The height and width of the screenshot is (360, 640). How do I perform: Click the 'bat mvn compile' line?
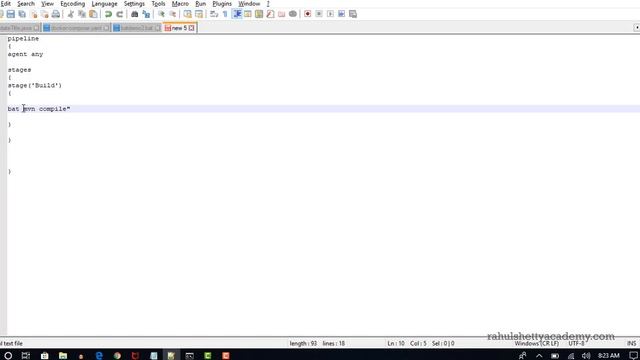pyautogui.click(x=39, y=109)
